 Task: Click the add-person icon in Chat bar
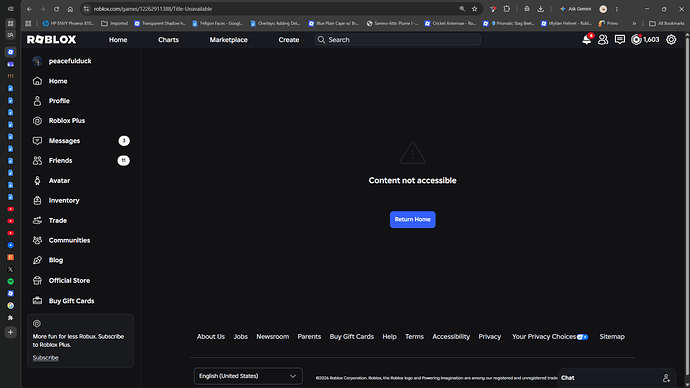(x=666, y=378)
